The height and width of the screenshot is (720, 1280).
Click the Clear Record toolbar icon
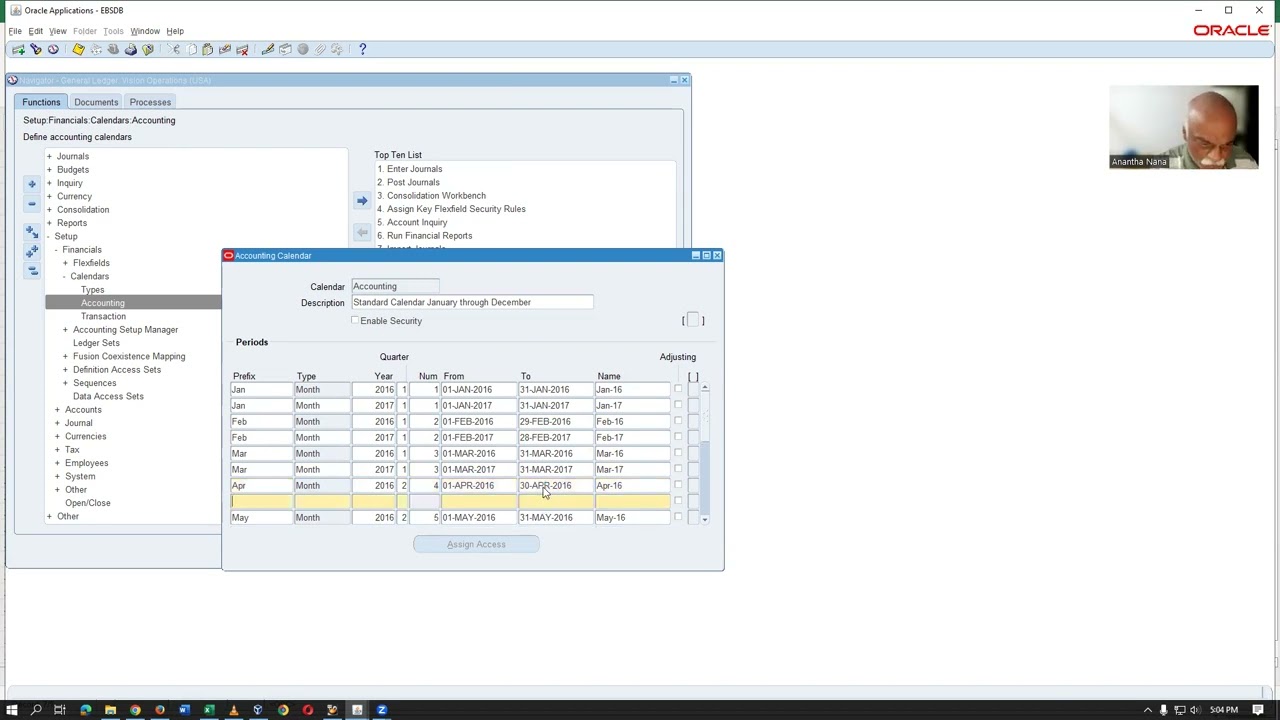pyautogui.click(x=225, y=50)
